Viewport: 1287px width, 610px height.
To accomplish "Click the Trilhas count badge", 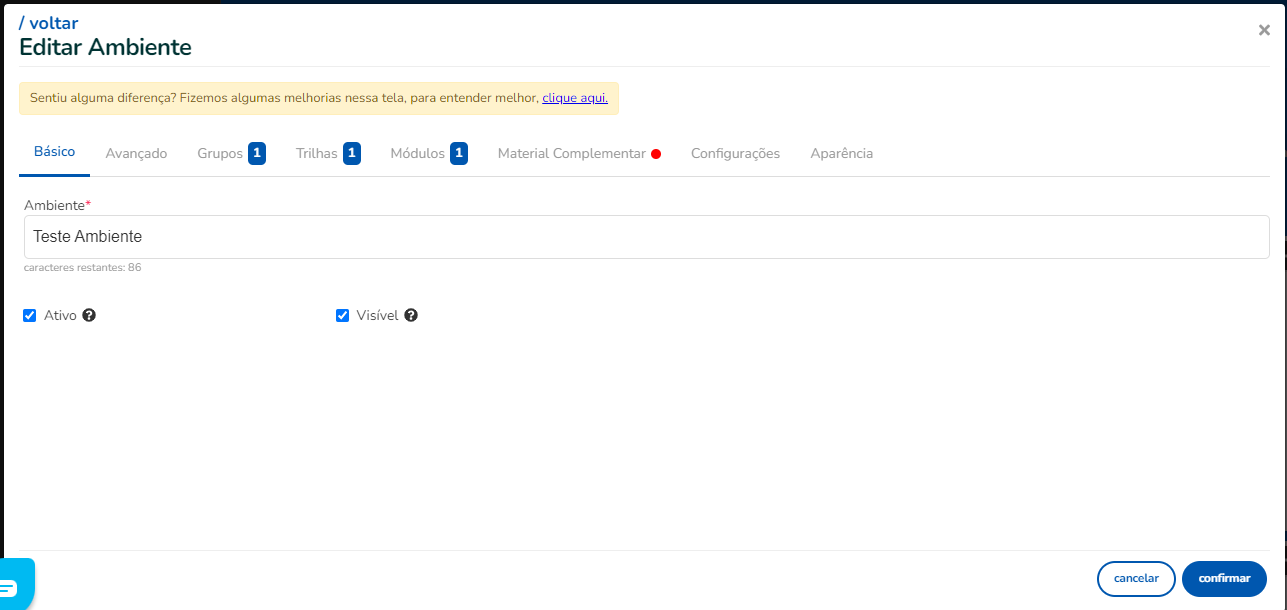I will (x=352, y=153).
